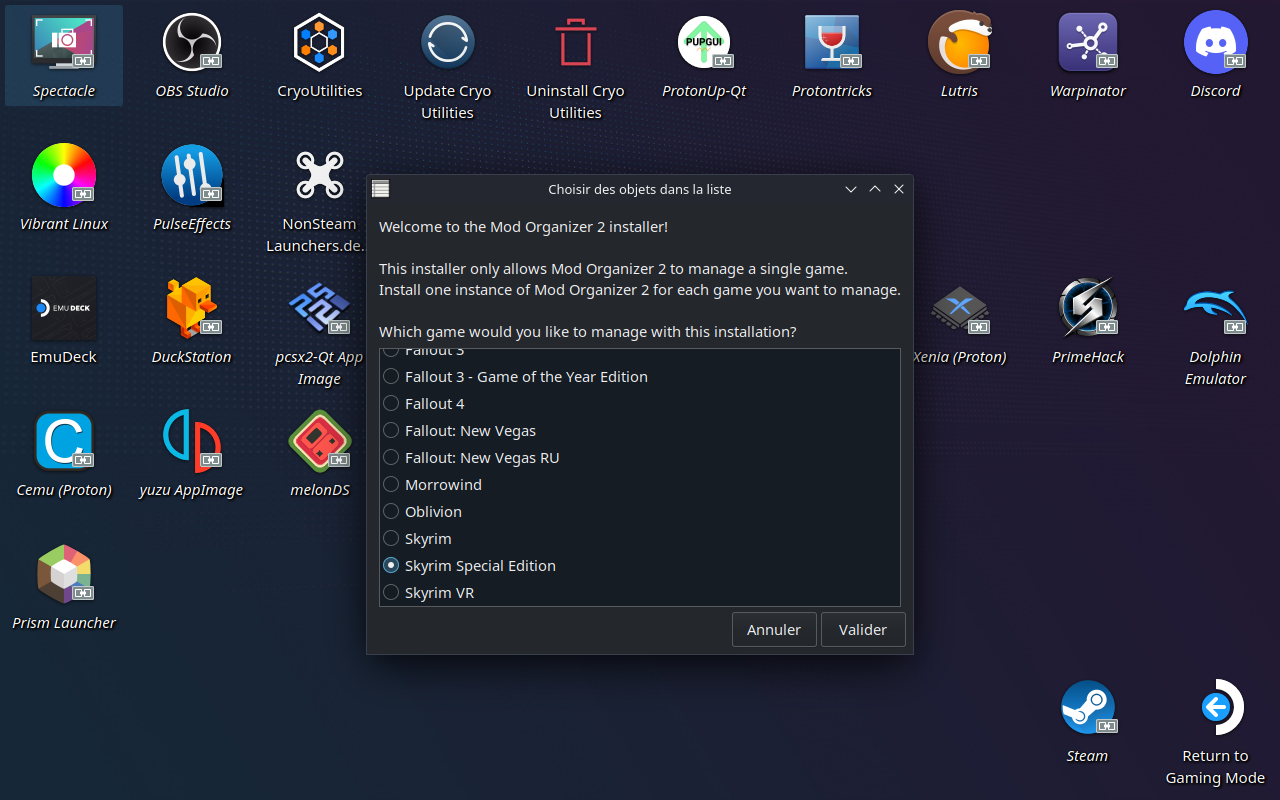Open ProtonUp-Qt from the desktop
The height and width of the screenshot is (800, 1280).
point(705,42)
